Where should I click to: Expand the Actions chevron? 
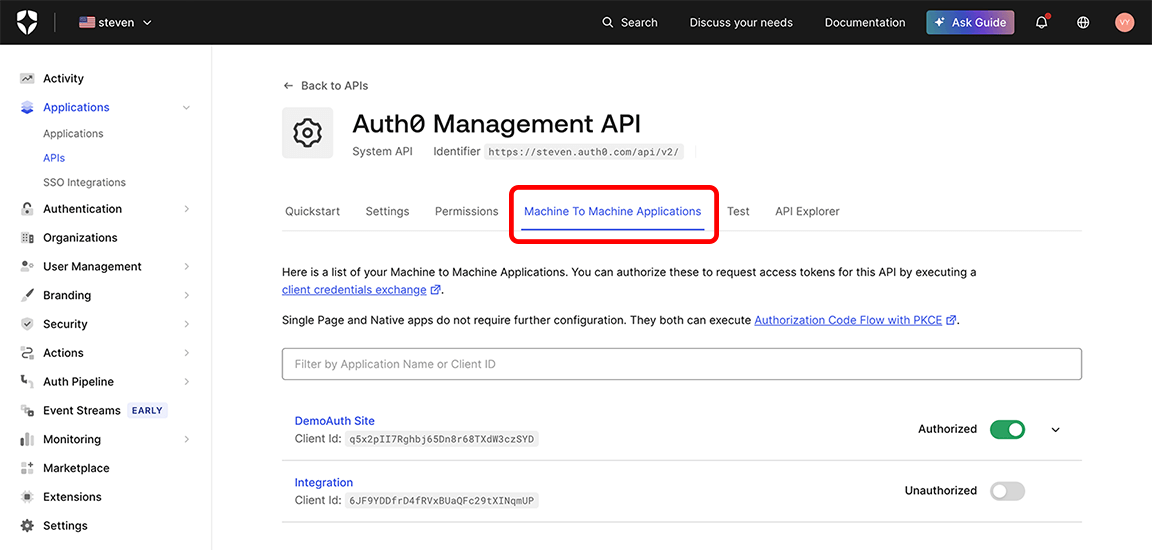187,353
